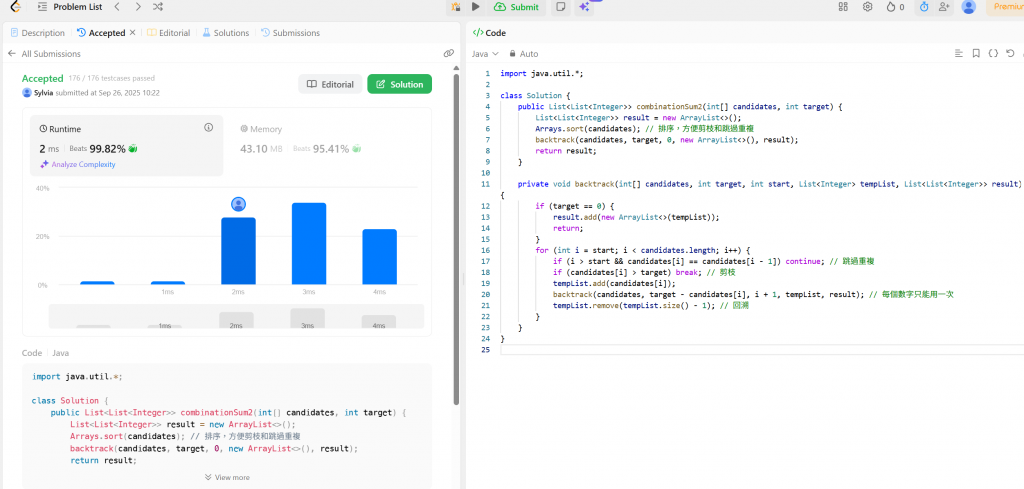Adjust the chart range mini-map slider
The width and height of the screenshot is (1024, 489).
click(236, 317)
